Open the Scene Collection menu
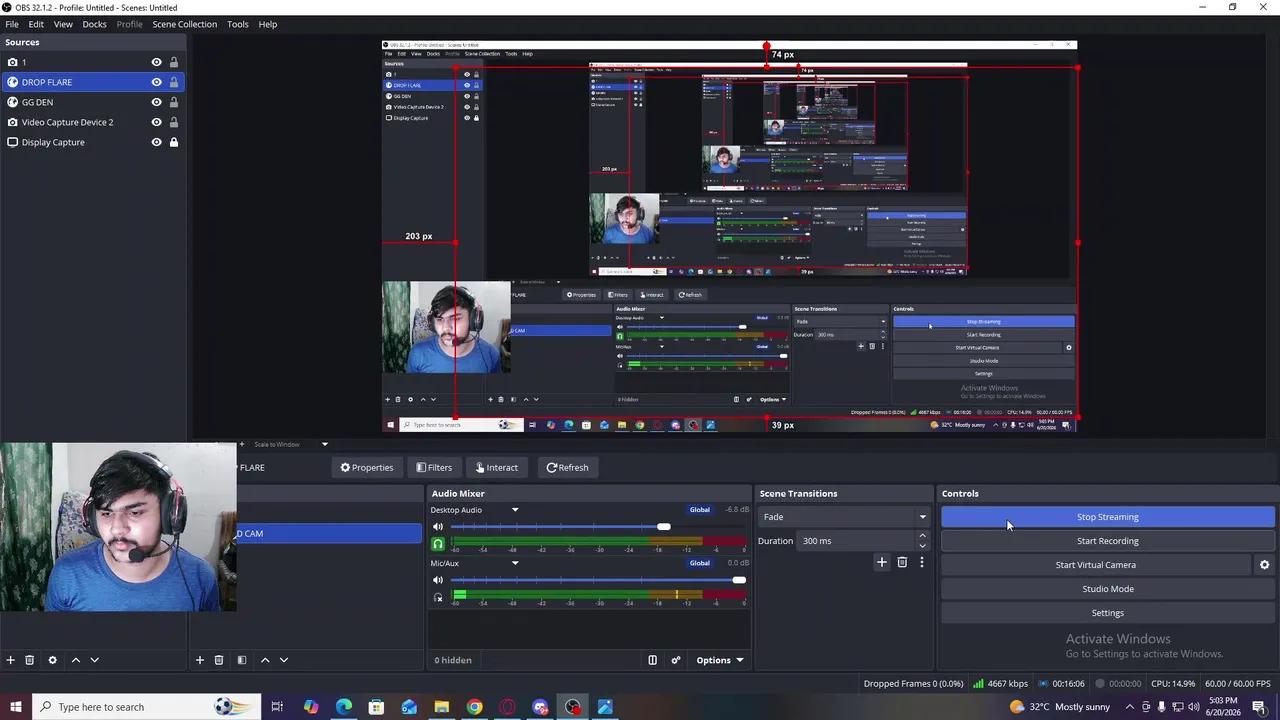1280x720 pixels. point(184,24)
